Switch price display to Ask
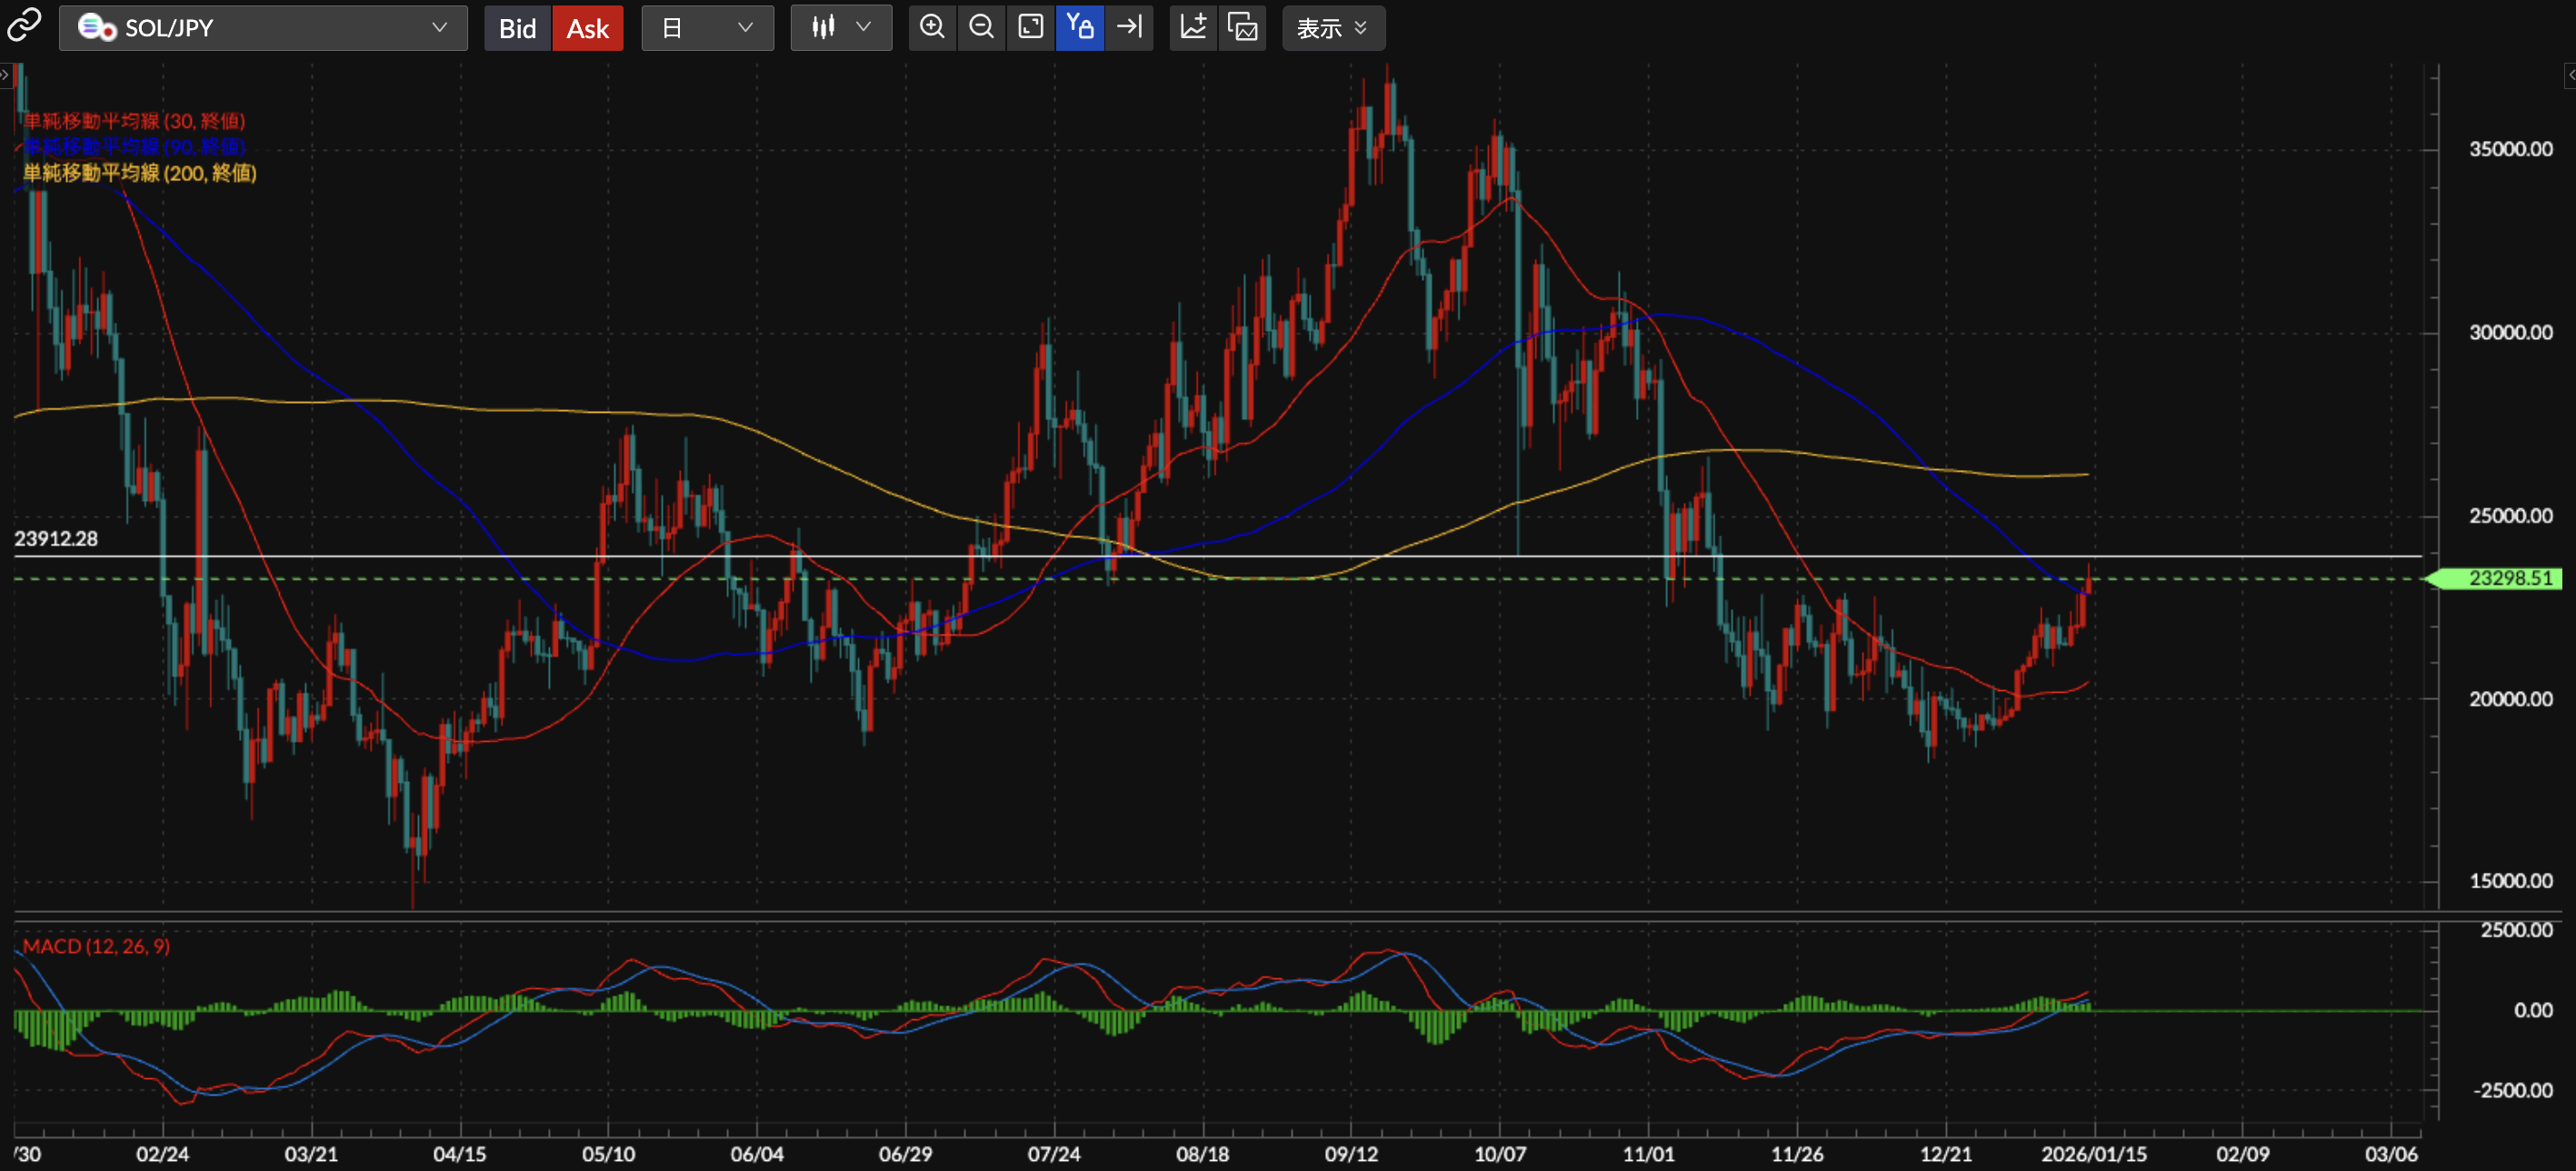This screenshot has height=1171, width=2576. tap(587, 28)
